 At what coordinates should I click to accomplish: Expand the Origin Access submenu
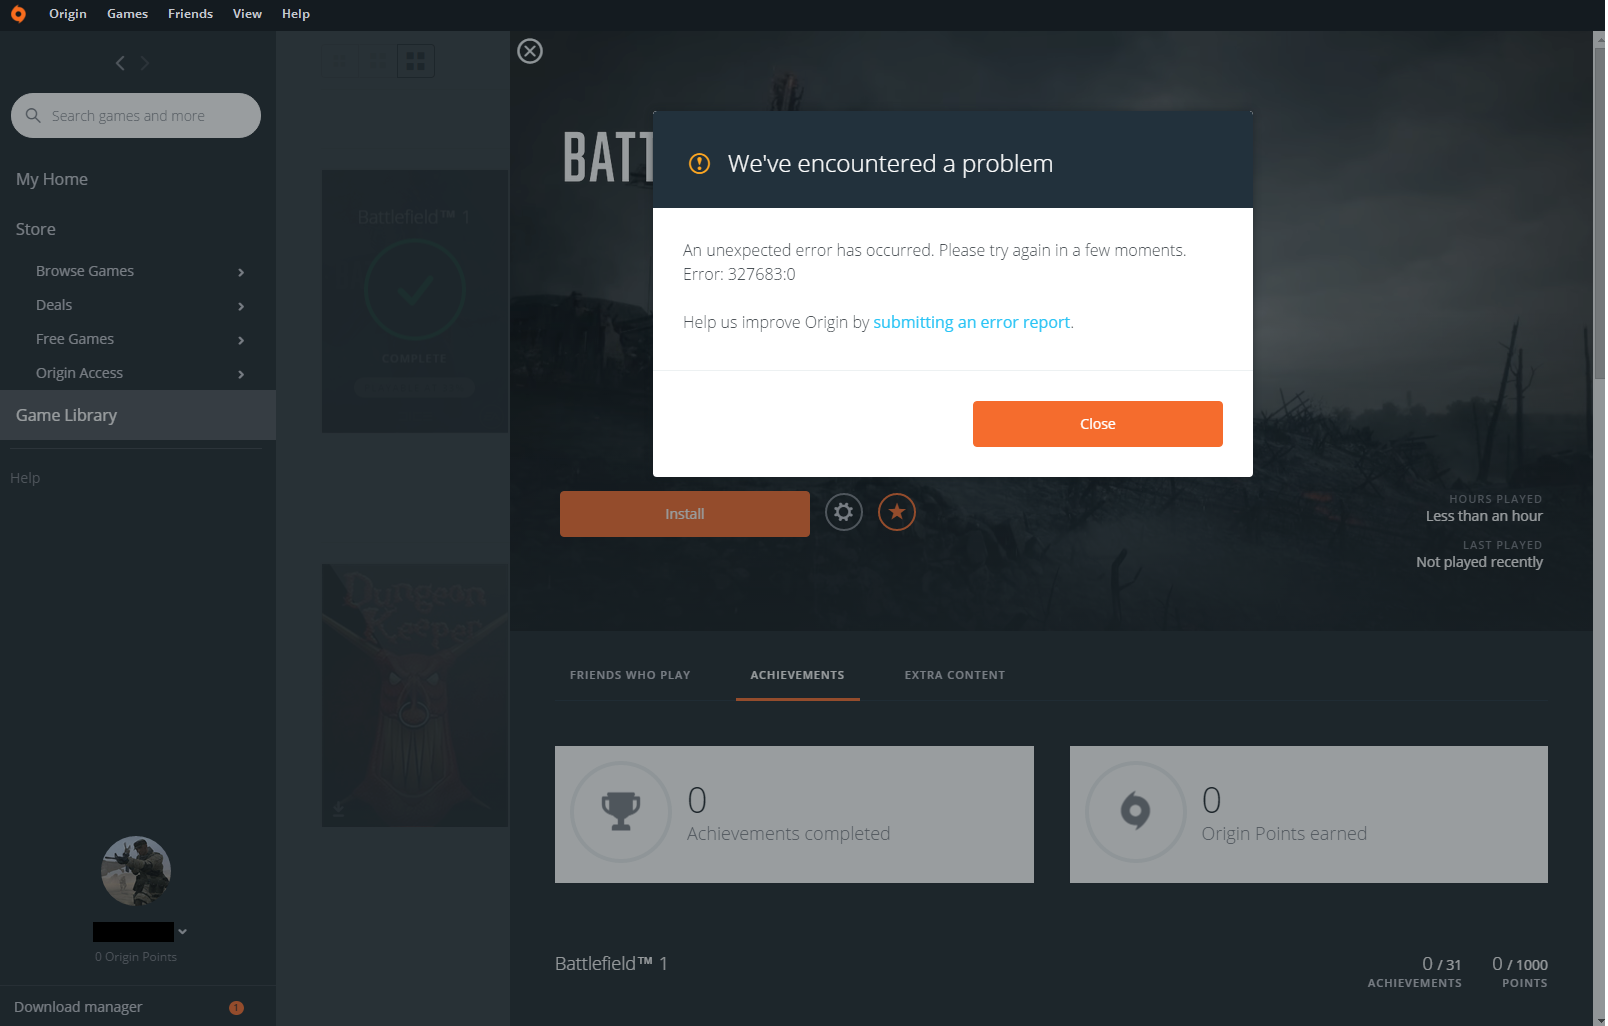(240, 374)
